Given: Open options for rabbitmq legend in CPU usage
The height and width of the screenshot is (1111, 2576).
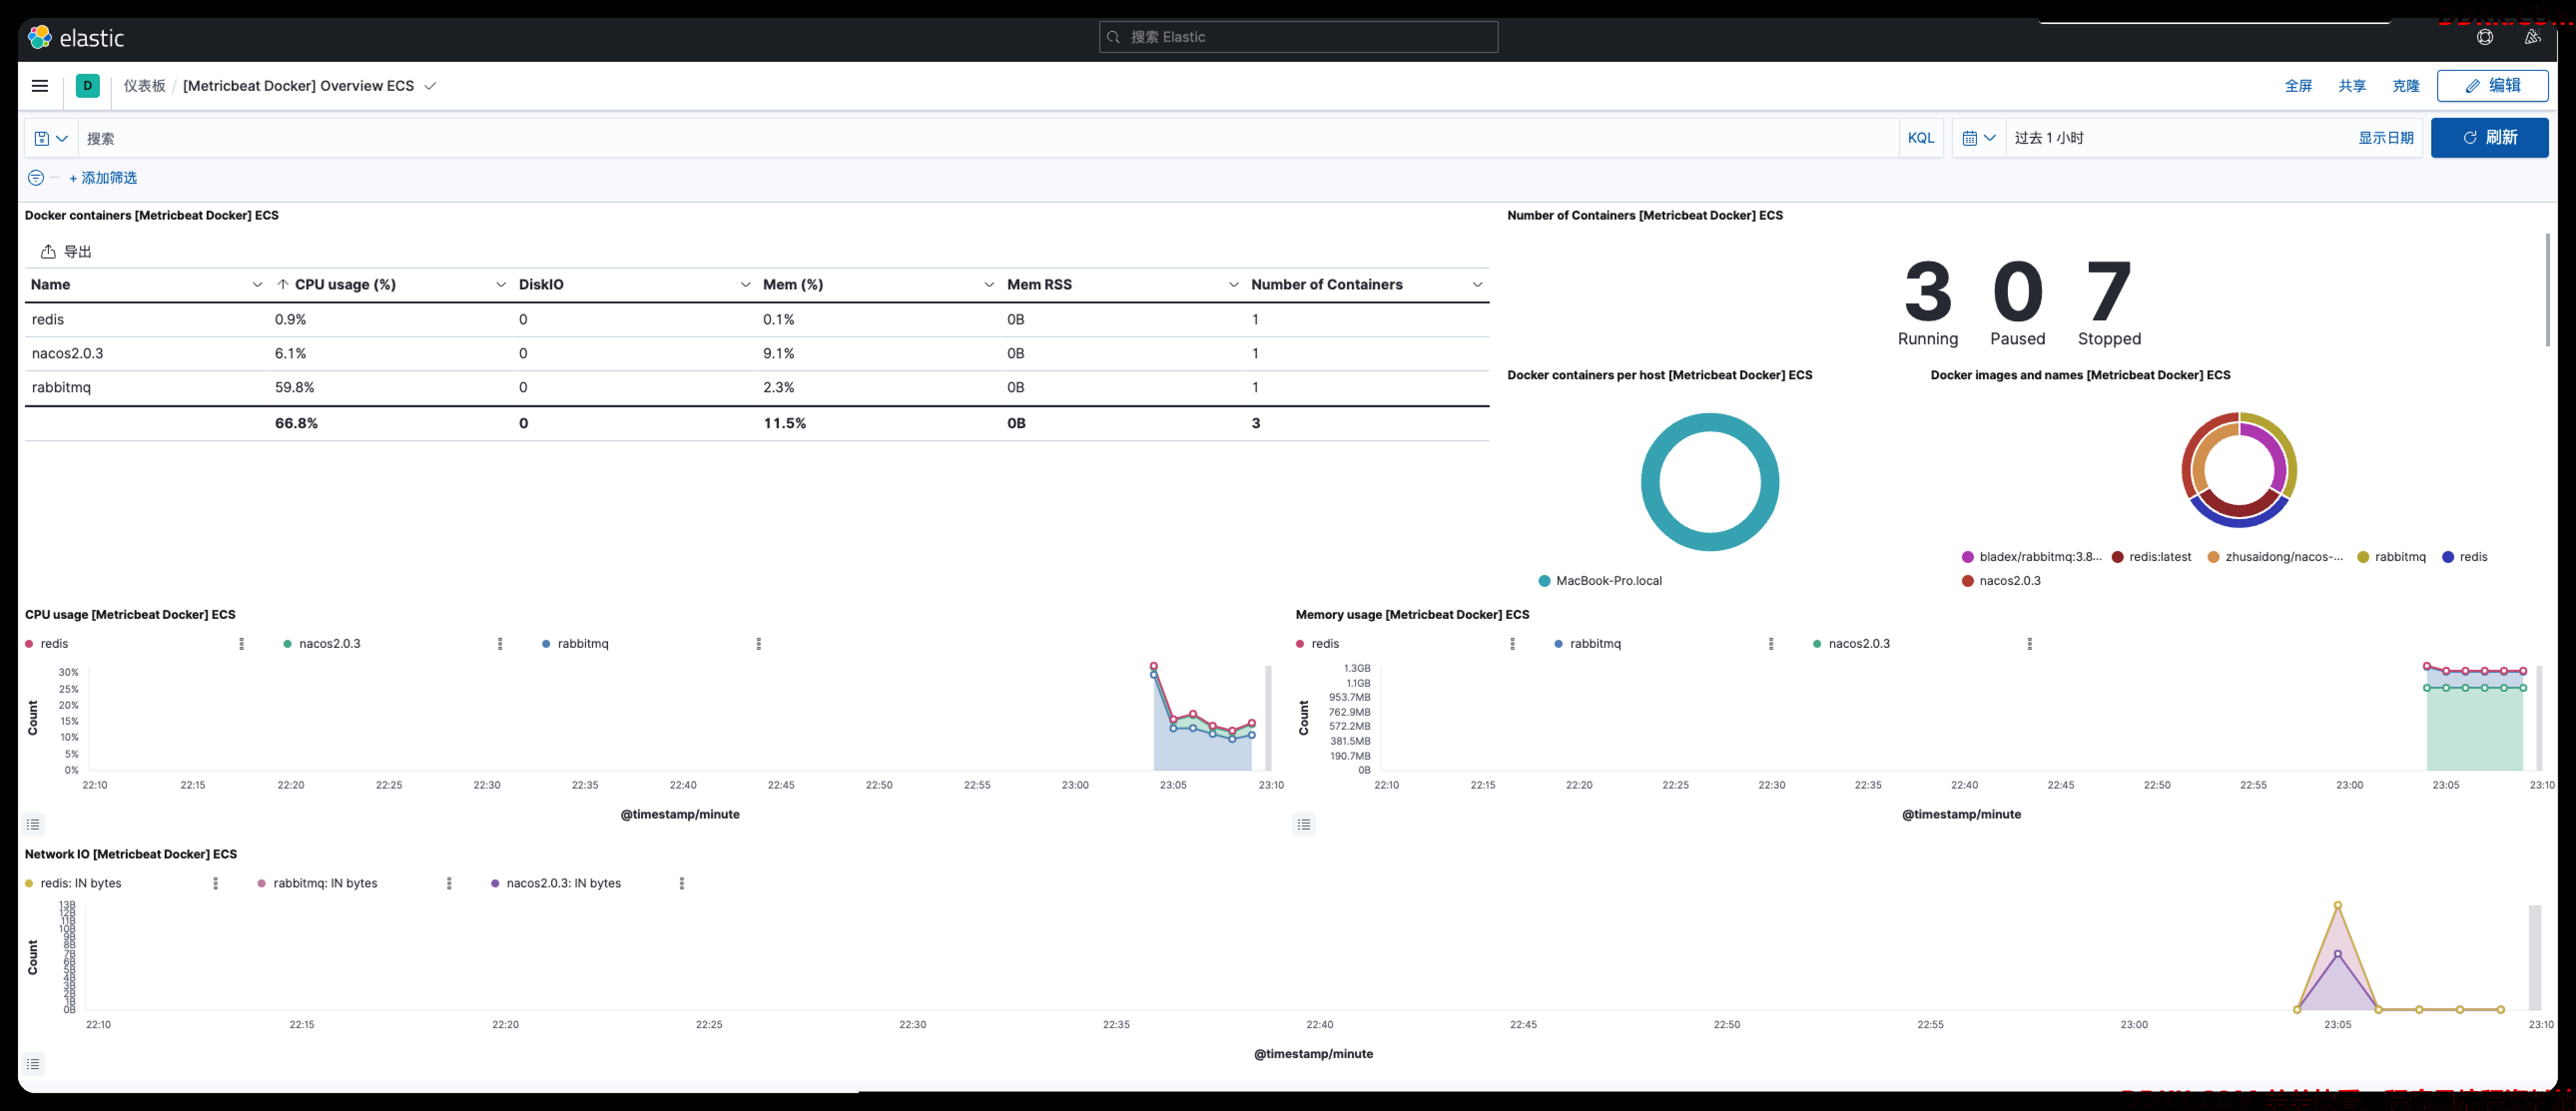Looking at the screenshot, I should tap(759, 644).
